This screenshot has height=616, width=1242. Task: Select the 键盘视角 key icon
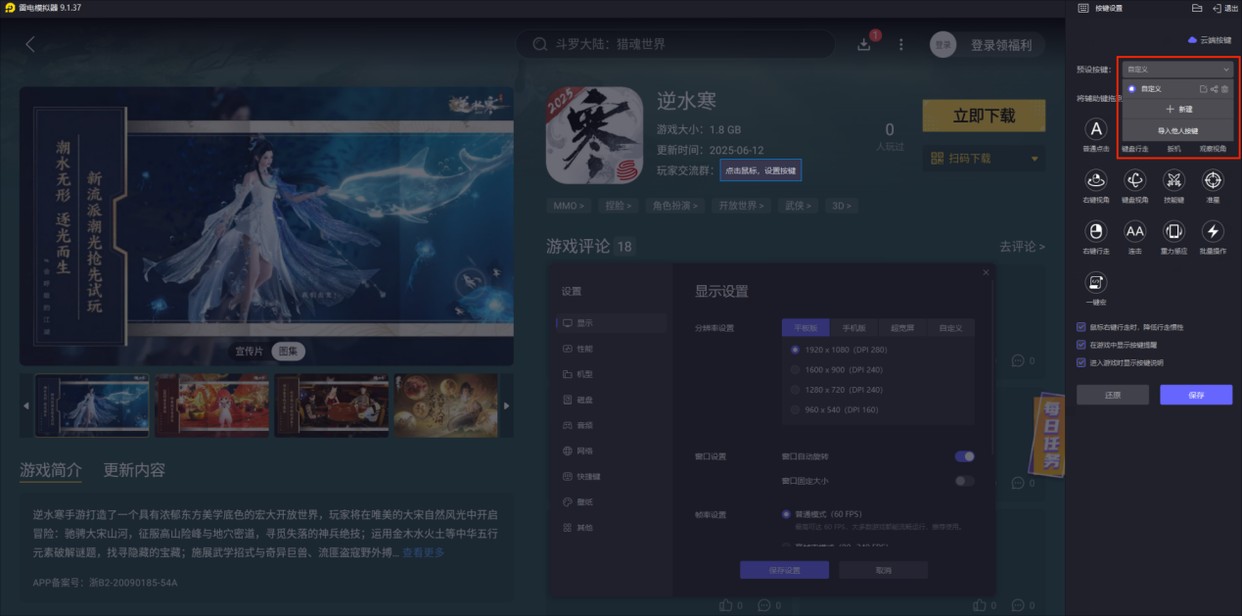point(1134,181)
